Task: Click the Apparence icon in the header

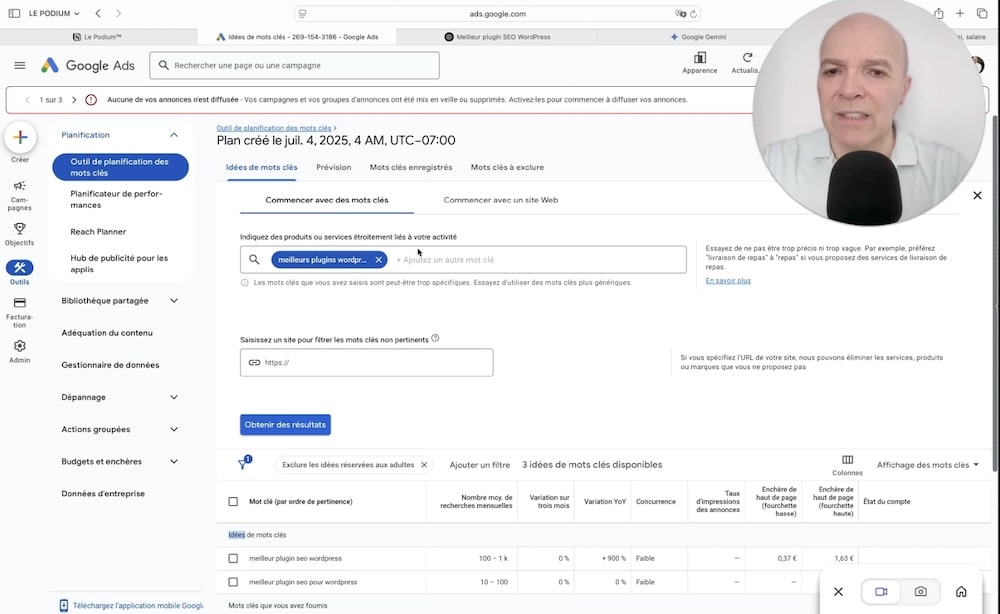Action: point(699,59)
